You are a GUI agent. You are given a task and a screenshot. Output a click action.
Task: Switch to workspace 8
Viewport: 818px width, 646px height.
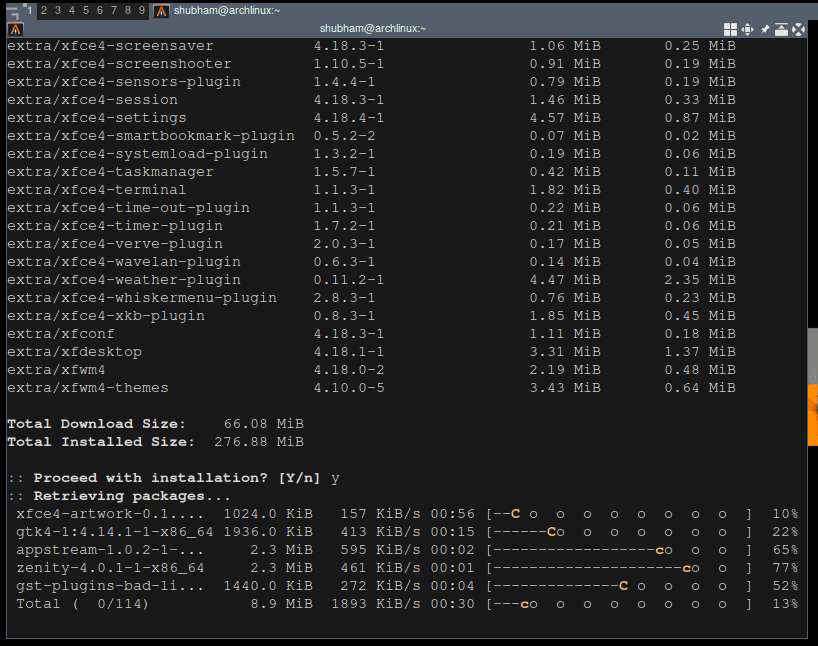coord(128,10)
